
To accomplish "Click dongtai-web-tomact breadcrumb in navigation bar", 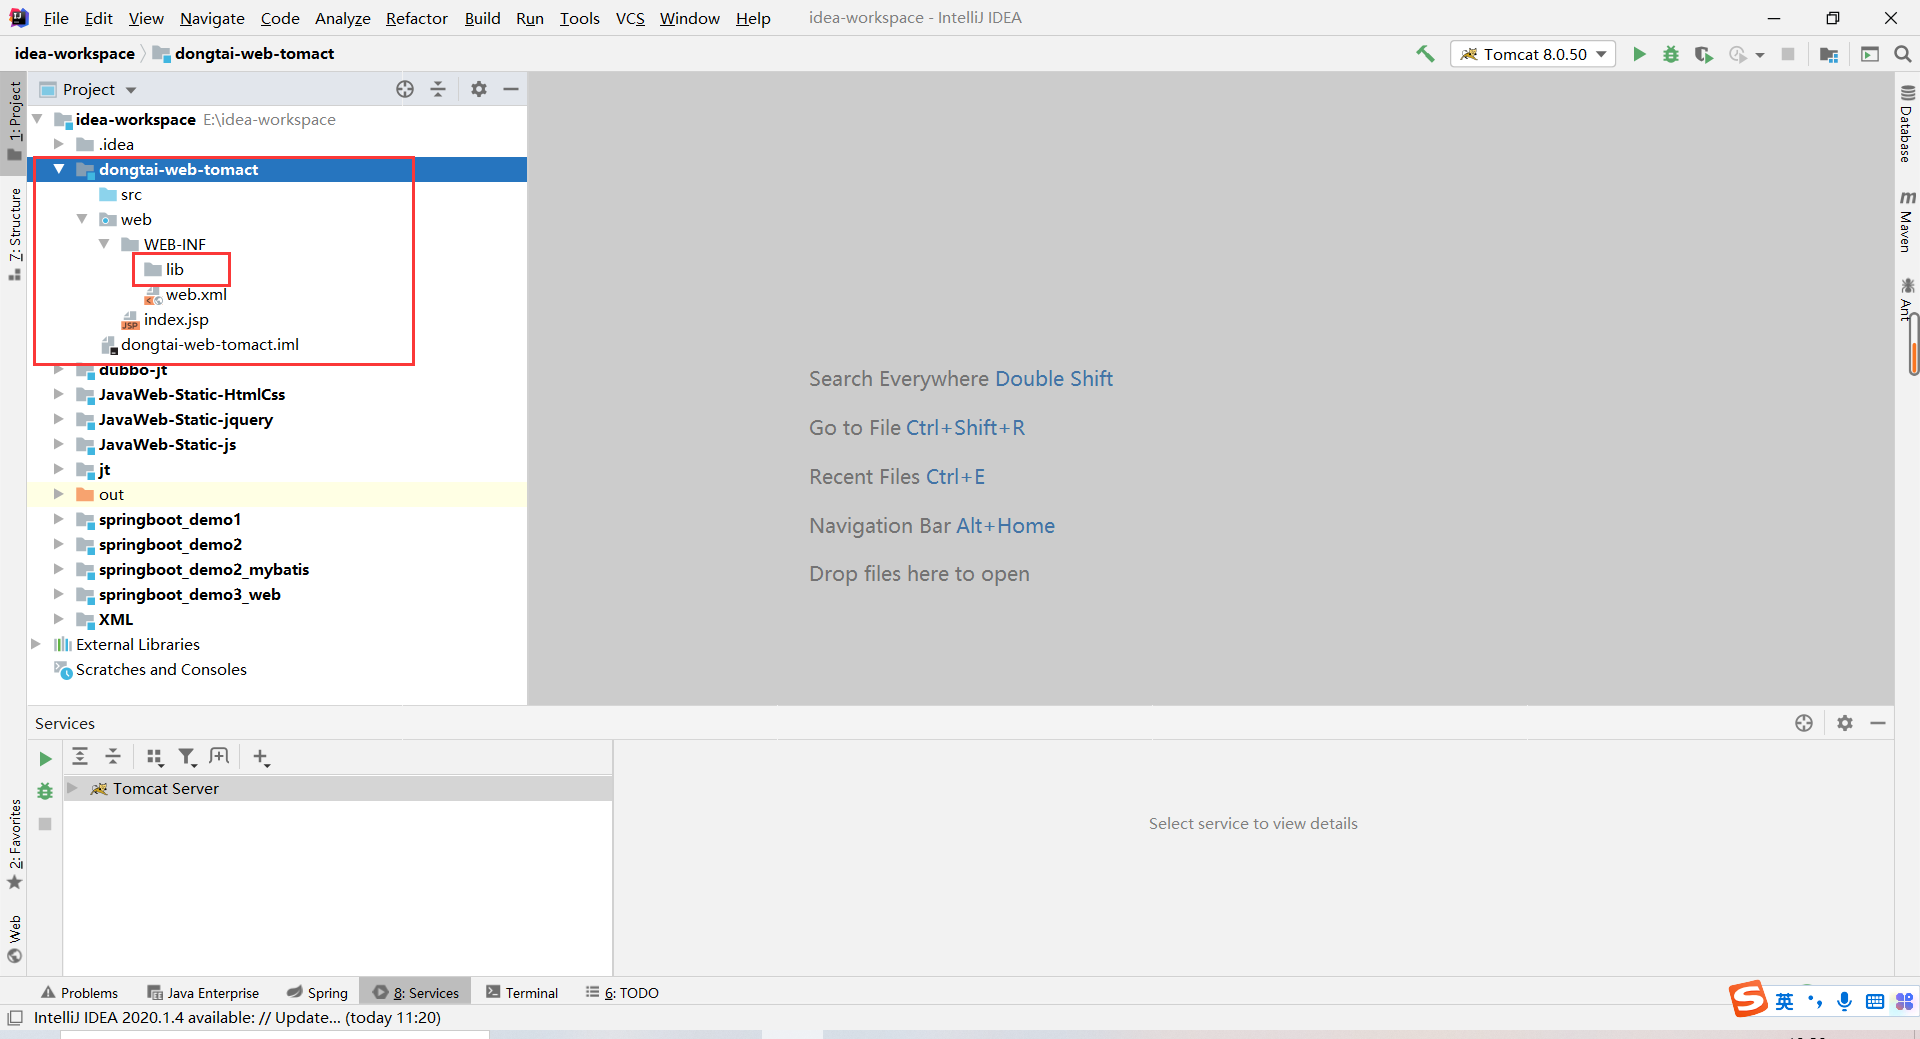I will [x=244, y=54].
